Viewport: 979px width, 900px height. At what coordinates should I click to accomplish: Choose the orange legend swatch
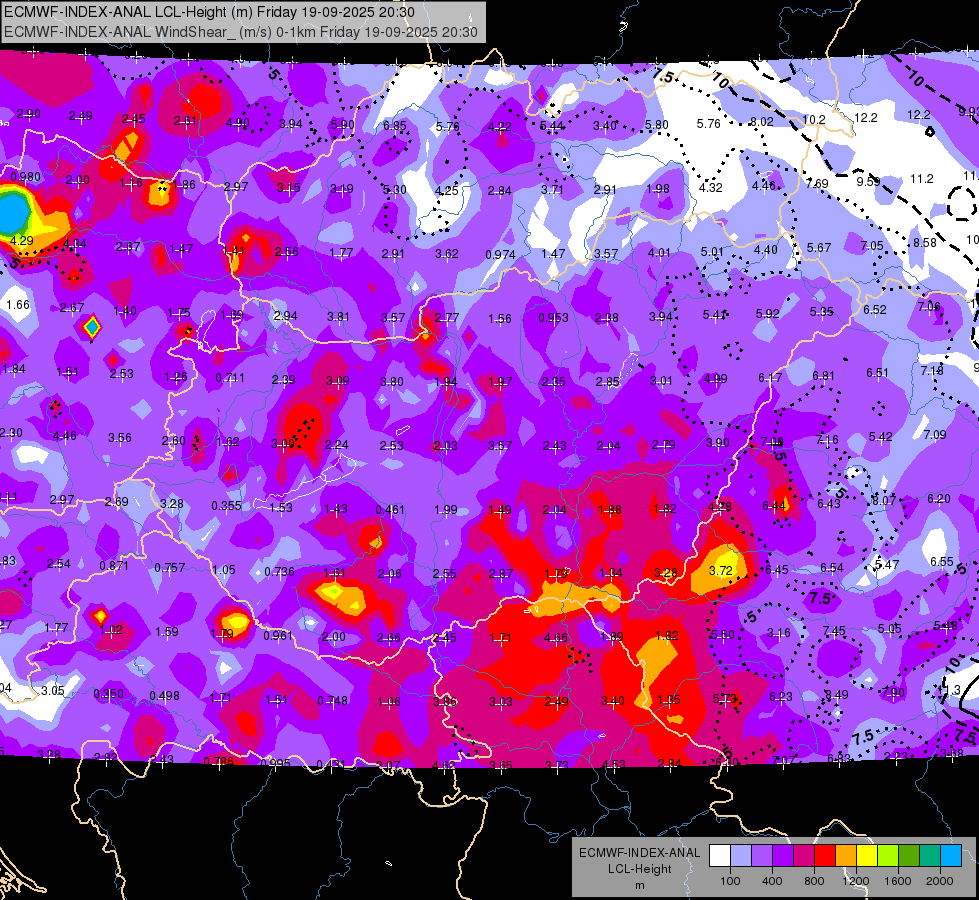(846, 856)
